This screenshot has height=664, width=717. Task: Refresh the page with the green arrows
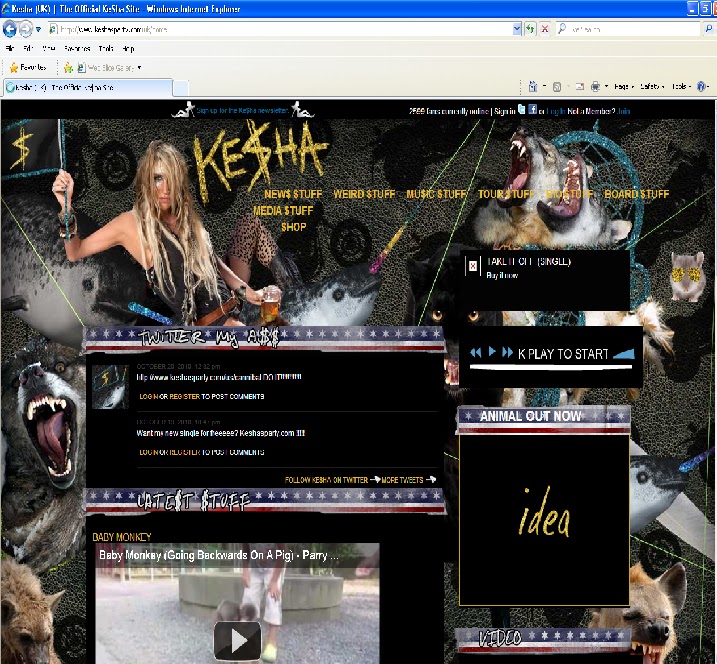coord(530,29)
